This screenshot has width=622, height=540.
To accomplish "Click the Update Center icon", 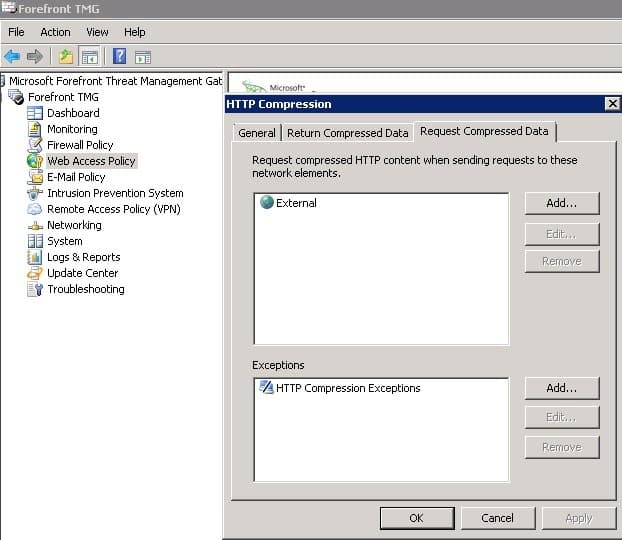I will pos(35,273).
